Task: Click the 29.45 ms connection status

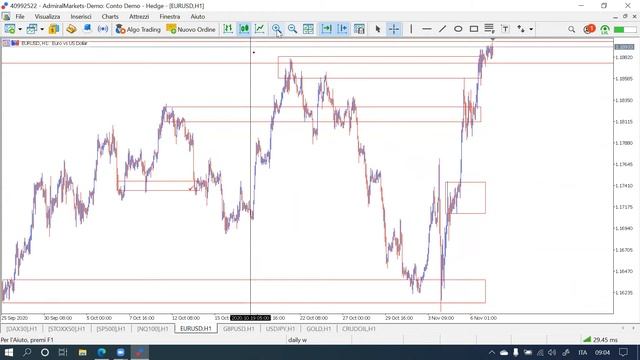Action: coord(600,340)
